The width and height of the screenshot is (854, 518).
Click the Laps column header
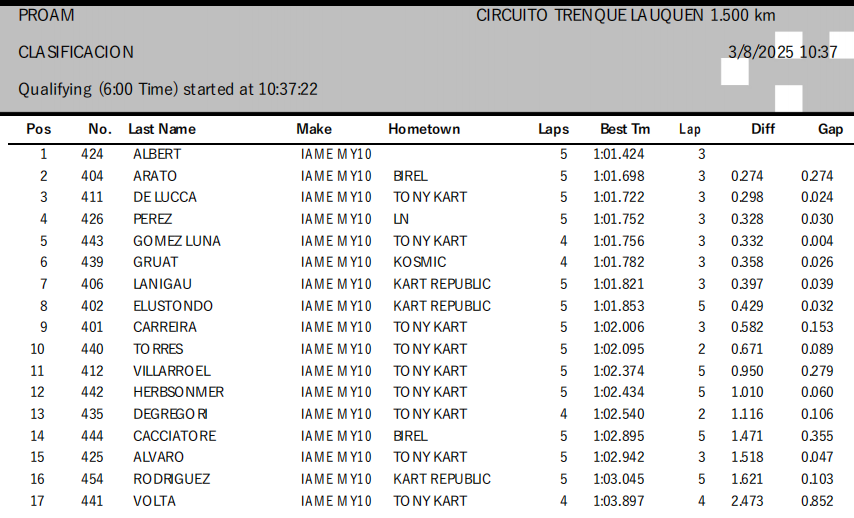click(553, 129)
